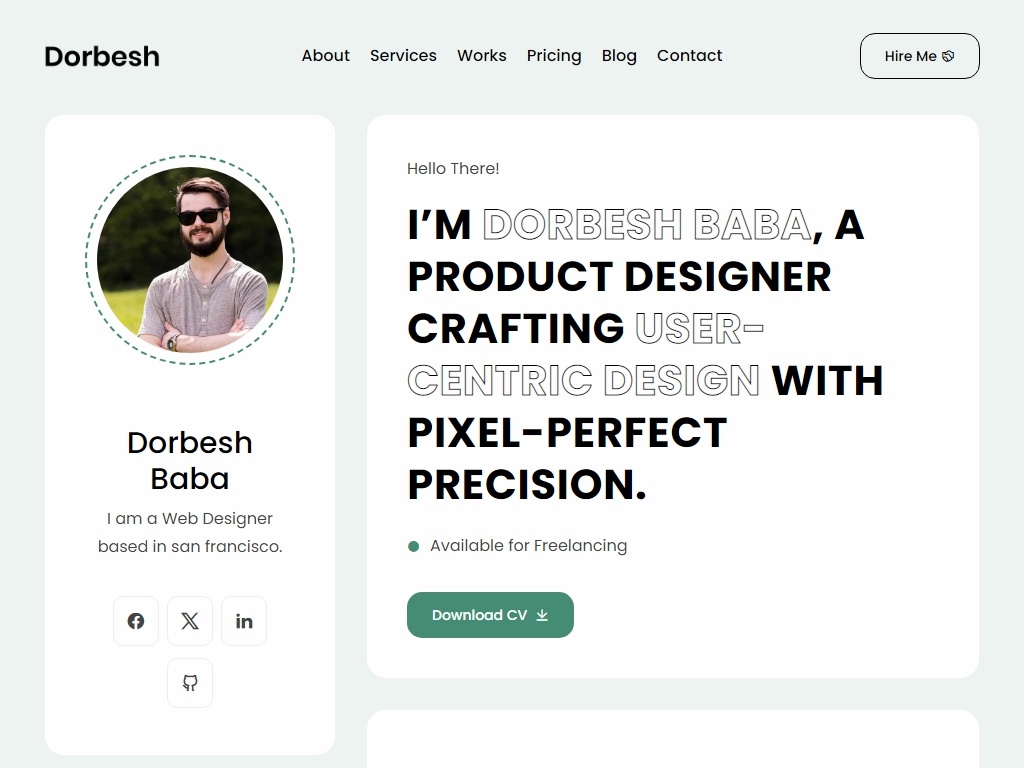The width and height of the screenshot is (1024, 768).
Task: Click the Available for Freelancing text
Action: point(528,546)
